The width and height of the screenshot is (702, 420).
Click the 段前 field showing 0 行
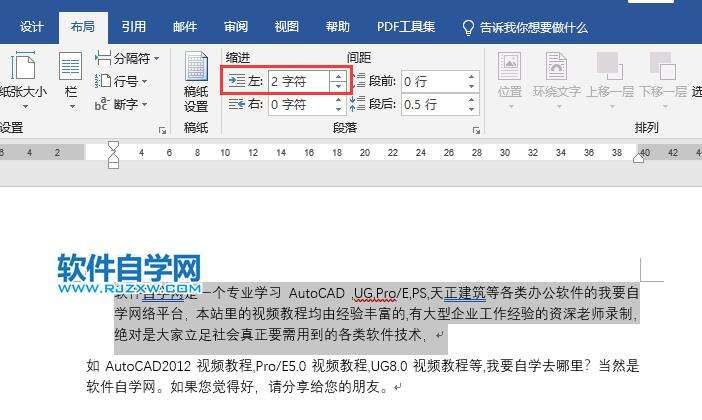click(x=432, y=81)
